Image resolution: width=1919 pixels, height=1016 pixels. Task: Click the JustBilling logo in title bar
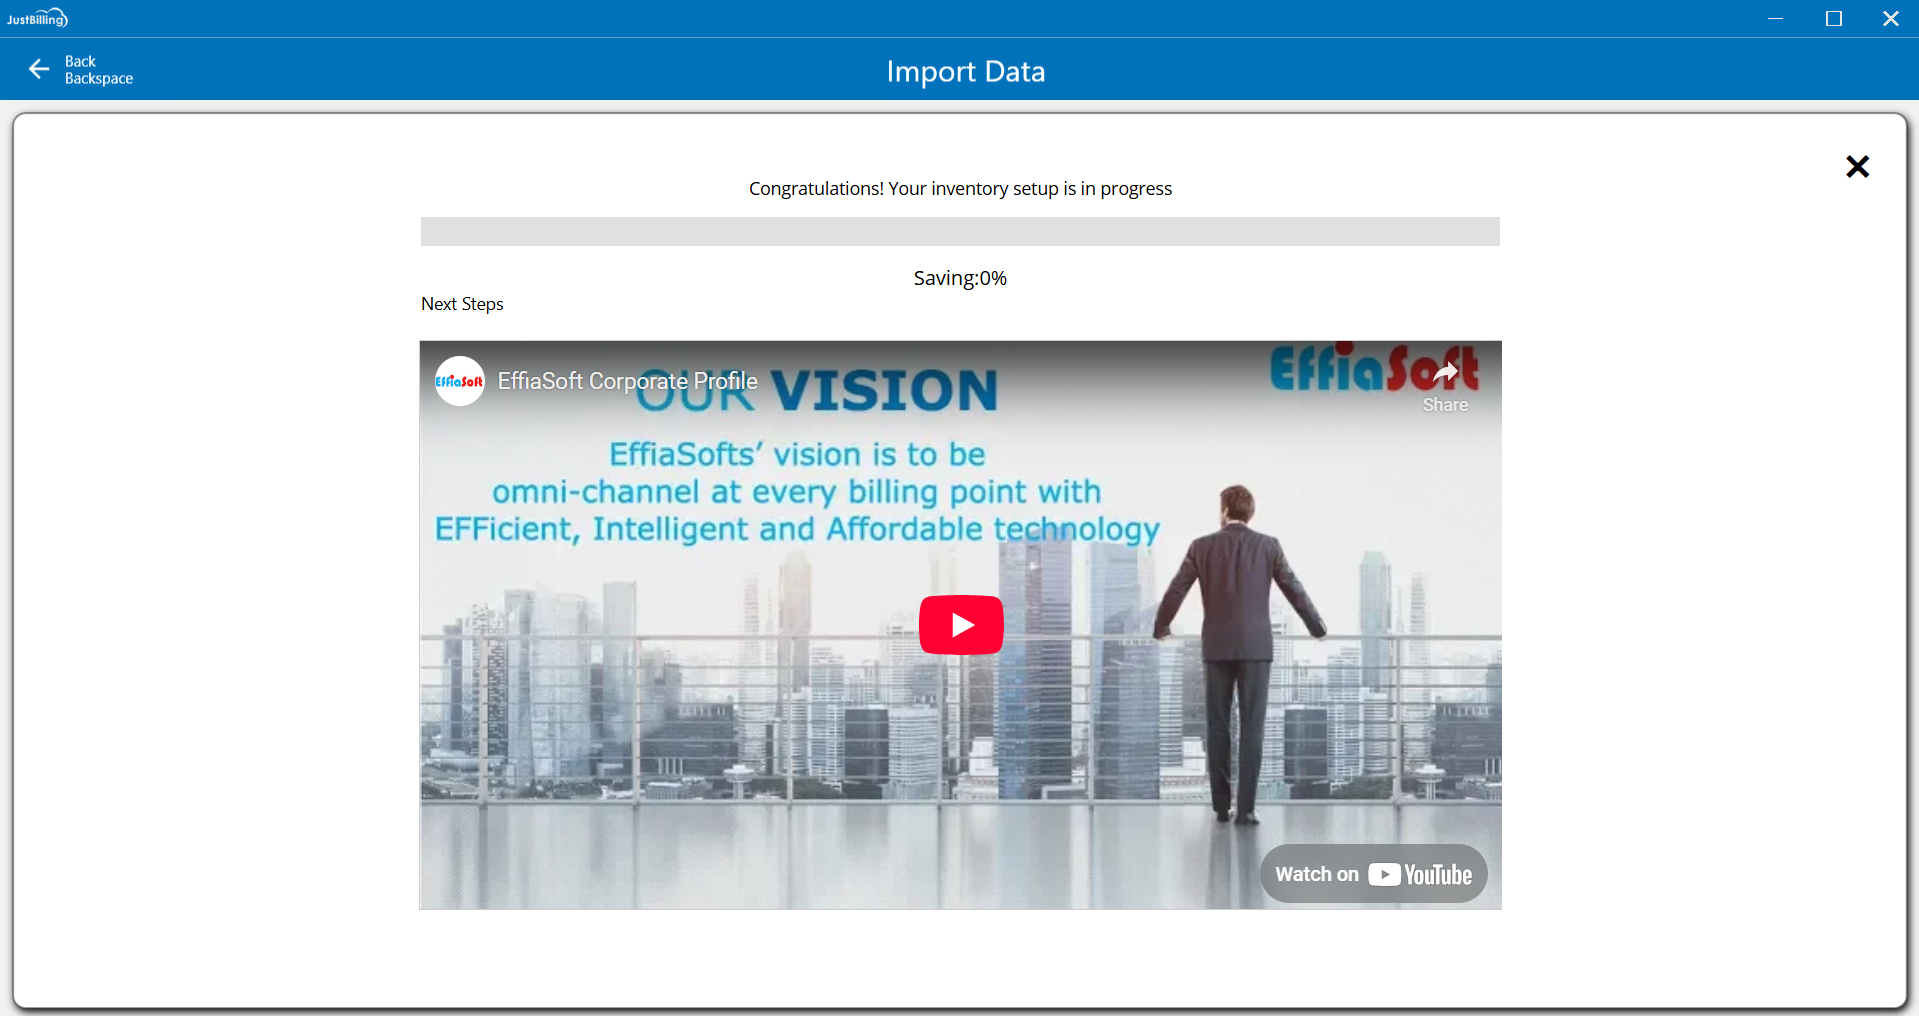37,18
